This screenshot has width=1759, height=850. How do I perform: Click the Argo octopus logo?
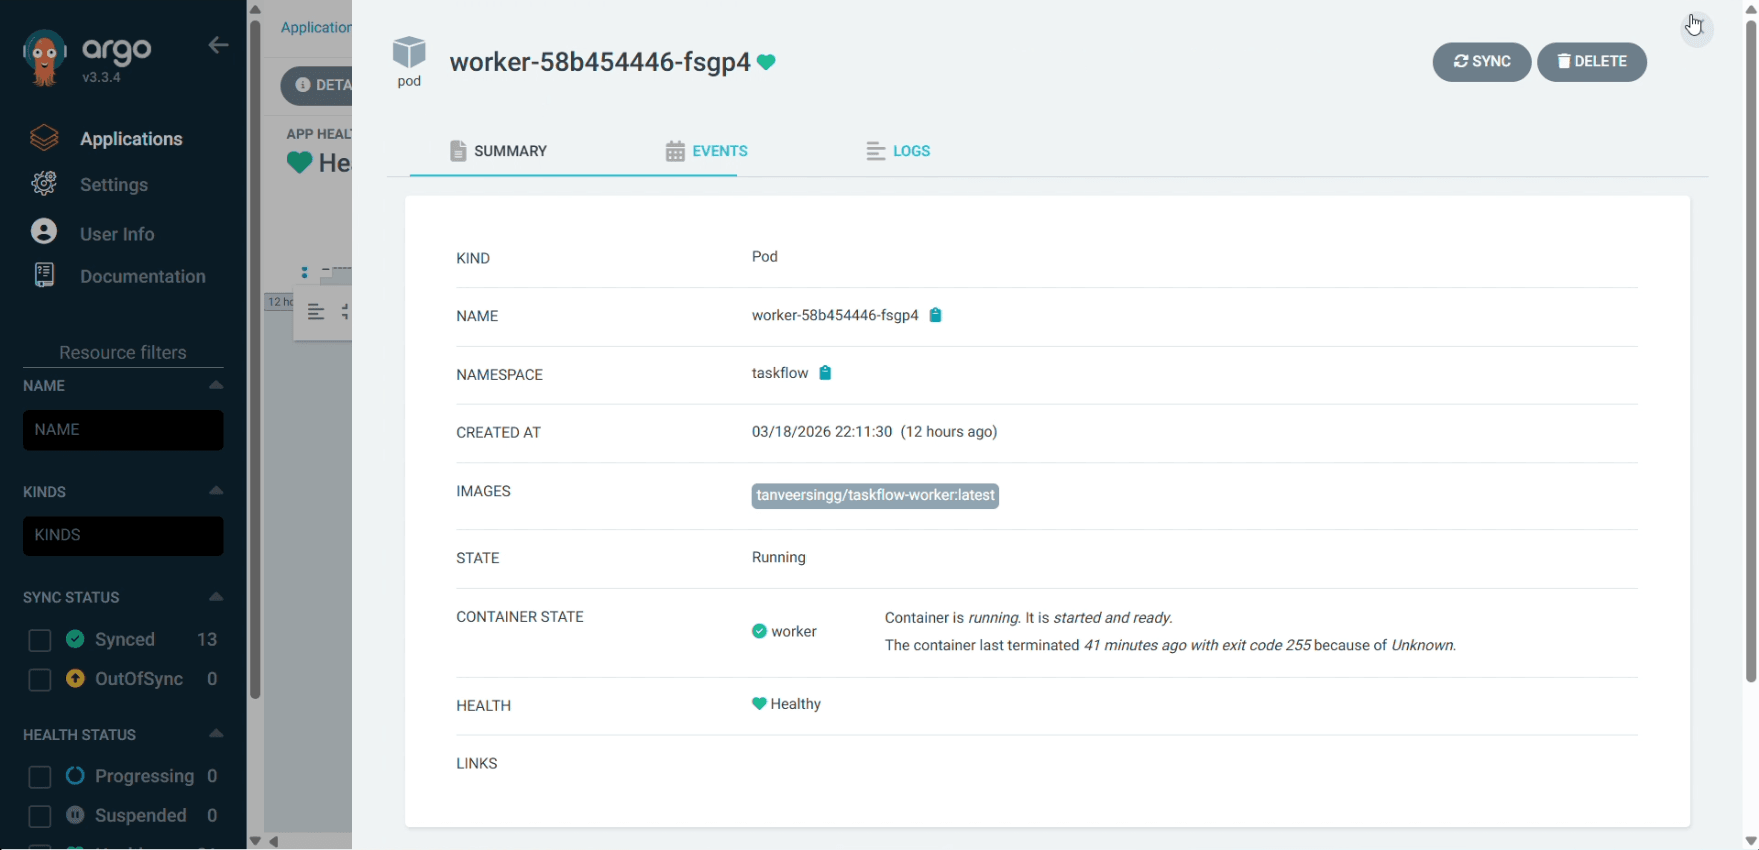pyautogui.click(x=44, y=58)
